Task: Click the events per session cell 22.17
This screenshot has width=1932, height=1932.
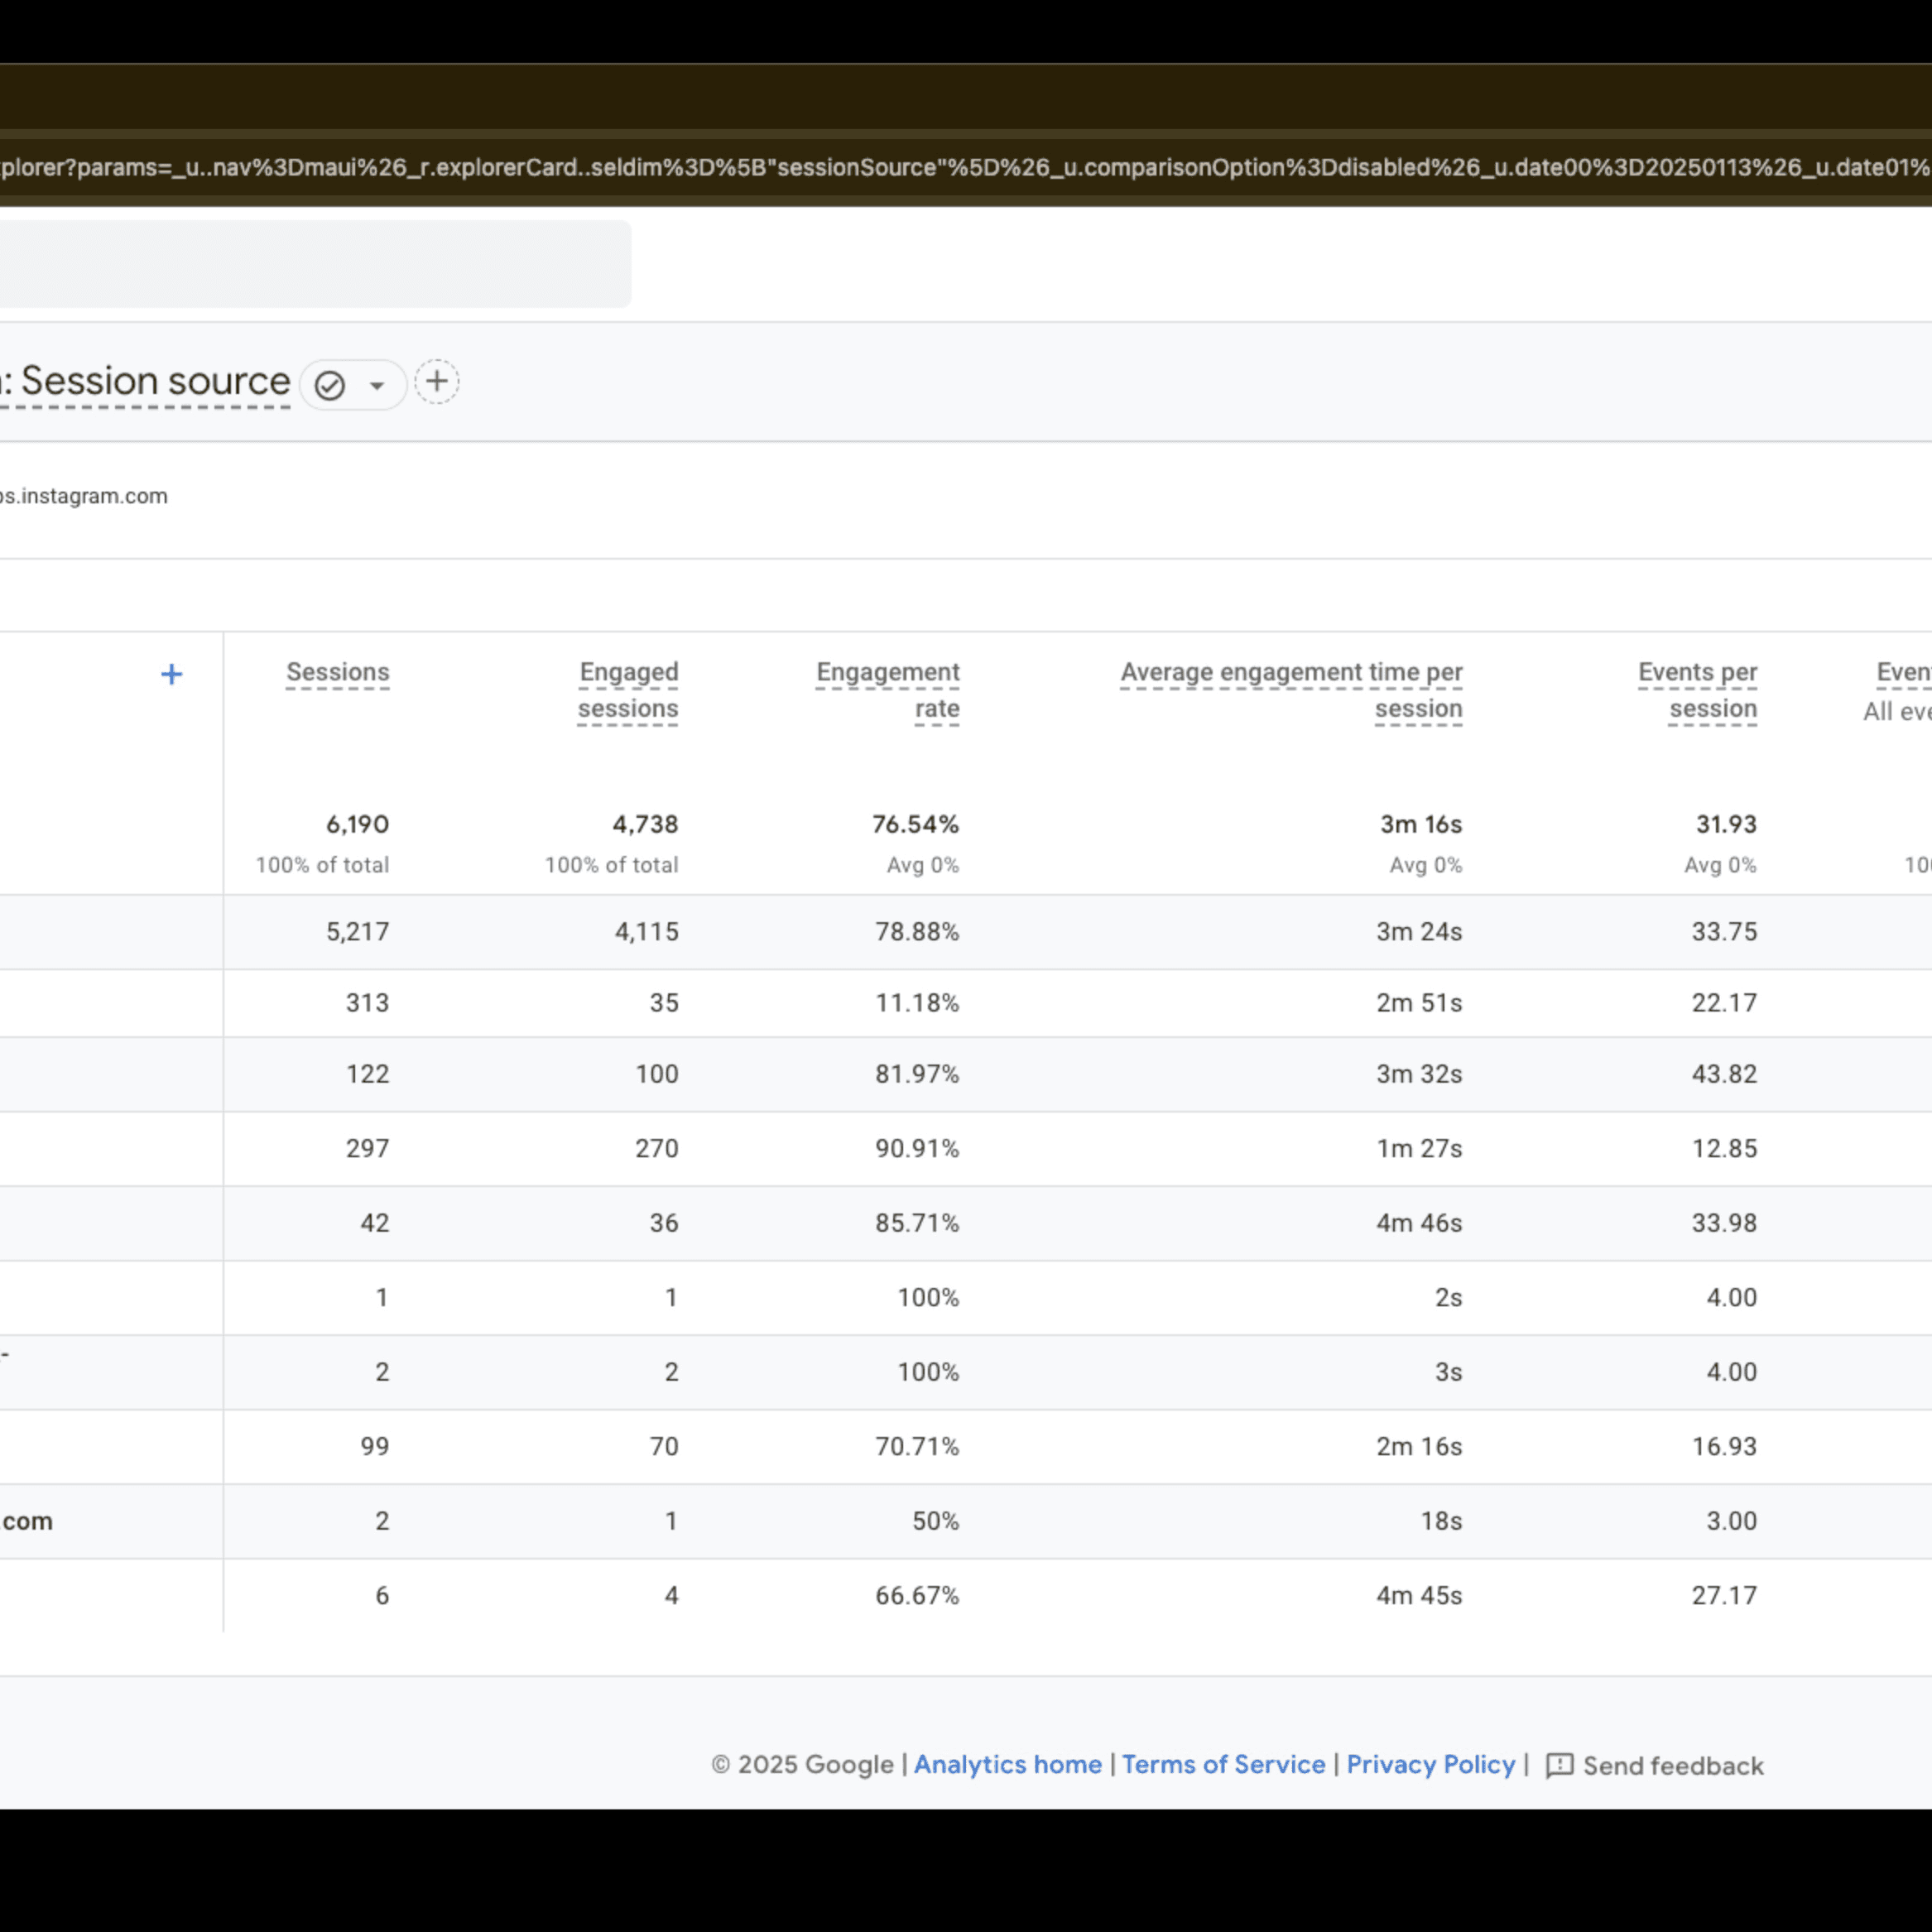Action: [x=1724, y=1003]
